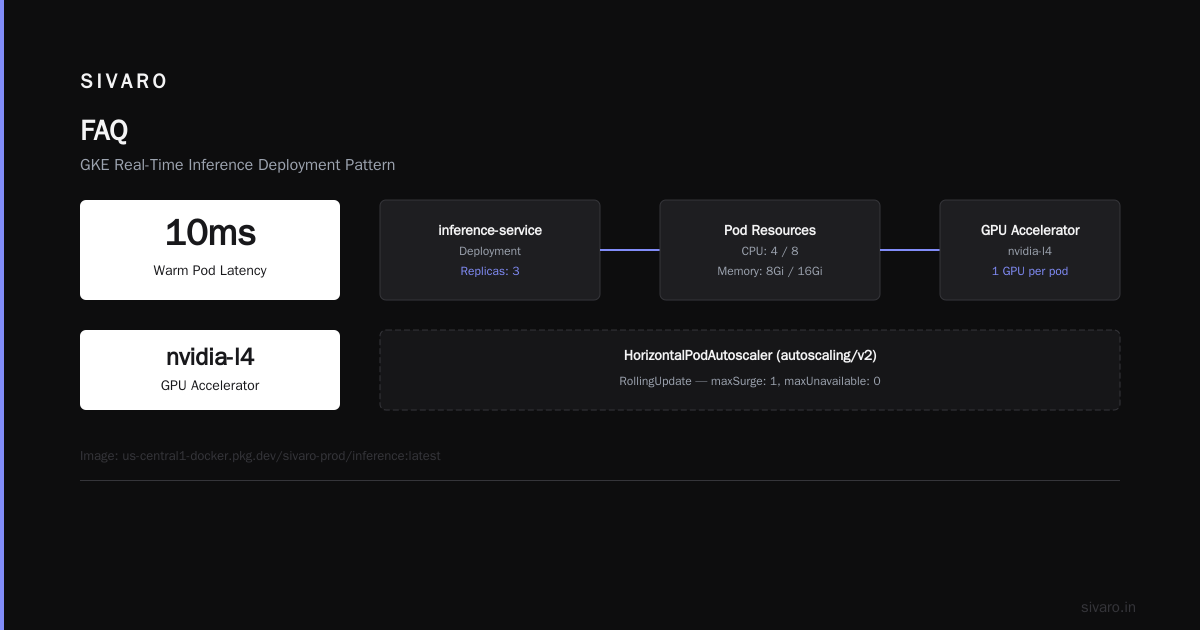
Task: Click the horizontal divider line above footer
Action: [x=600, y=480]
